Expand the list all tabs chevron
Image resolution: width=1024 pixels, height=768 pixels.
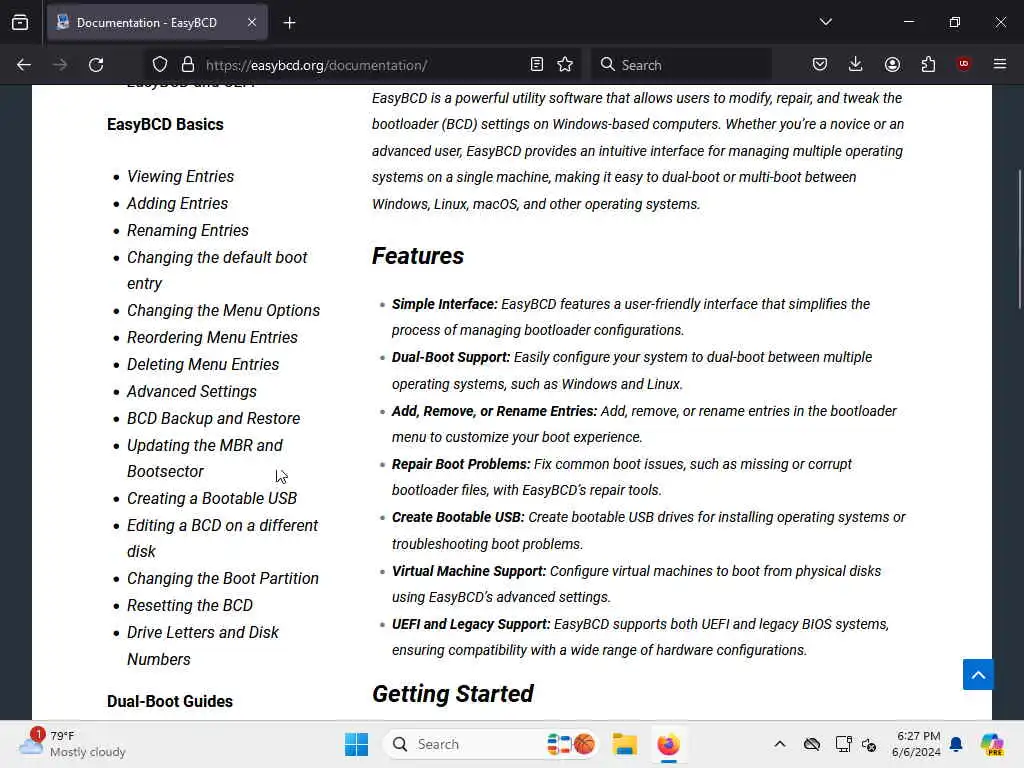coord(825,22)
